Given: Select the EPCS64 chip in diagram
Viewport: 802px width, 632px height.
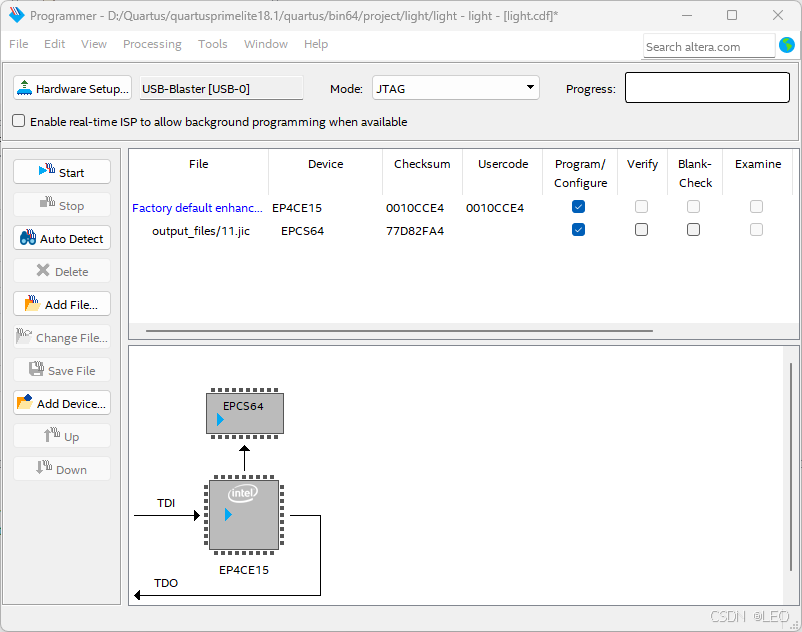Looking at the screenshot, I should [244, 414].
